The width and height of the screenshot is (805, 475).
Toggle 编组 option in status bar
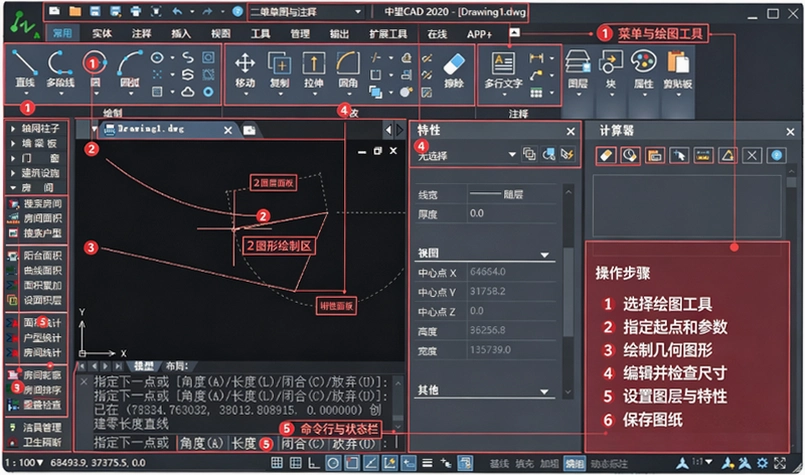[x=574, y=464]
